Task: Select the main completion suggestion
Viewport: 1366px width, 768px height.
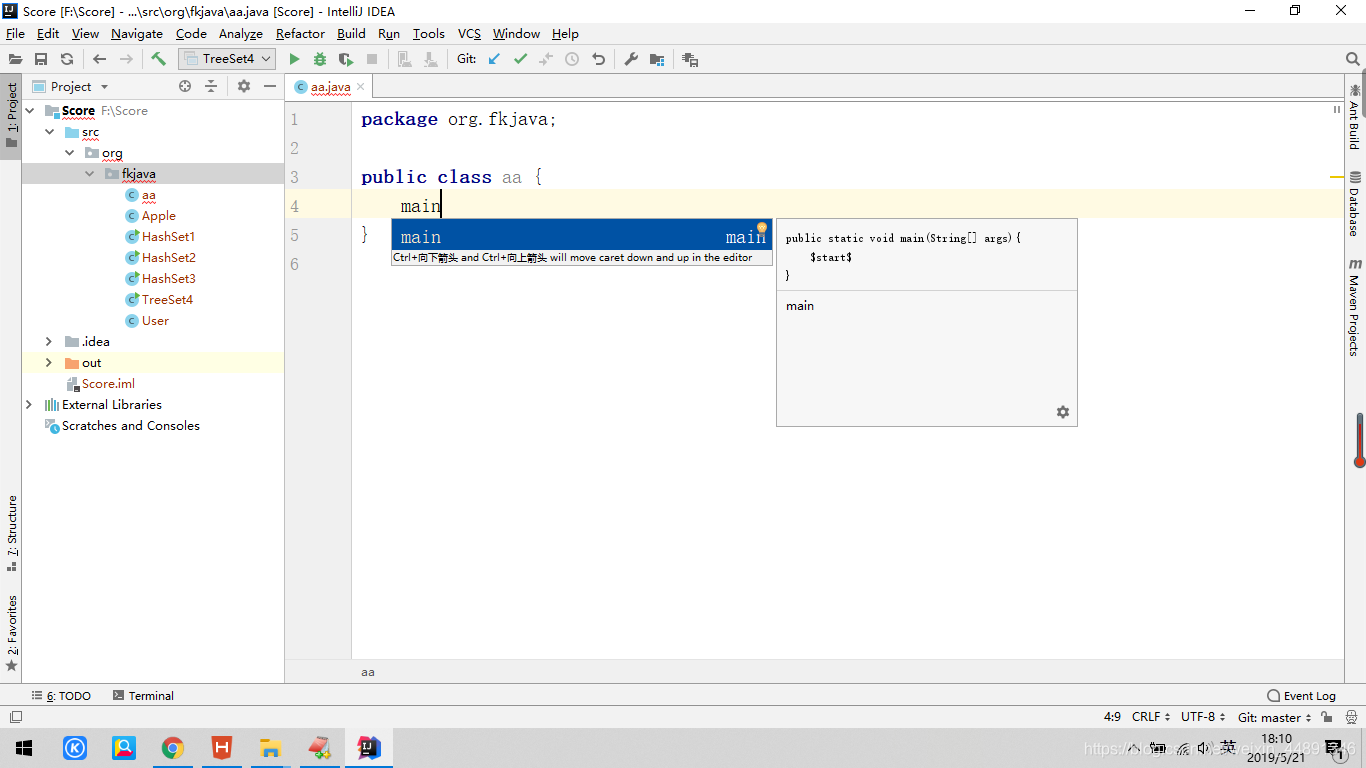Action: (x=581, y=237)
